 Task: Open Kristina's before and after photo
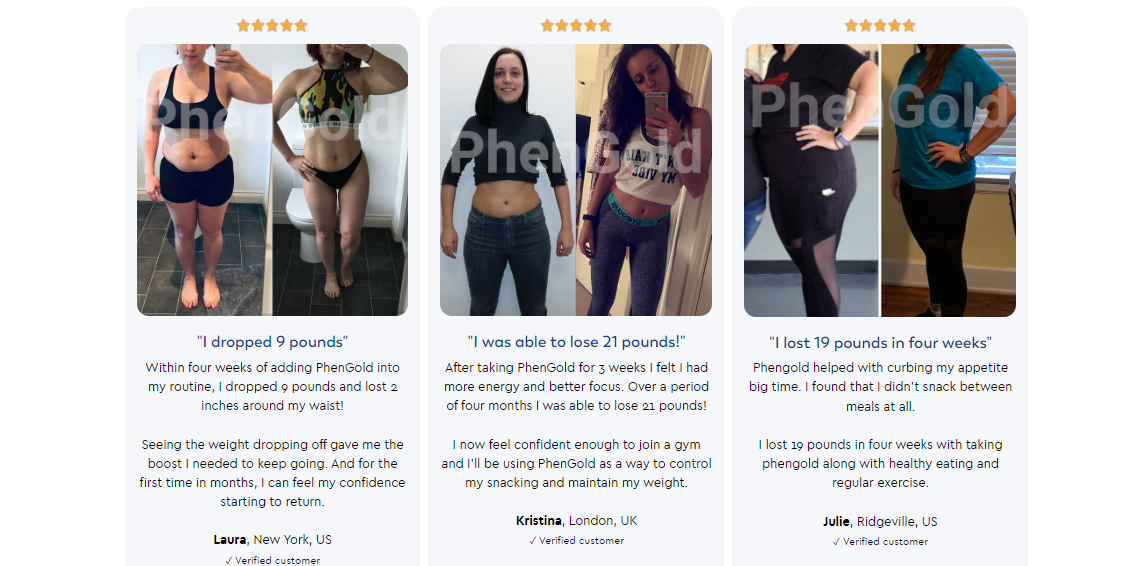point(576,180)
